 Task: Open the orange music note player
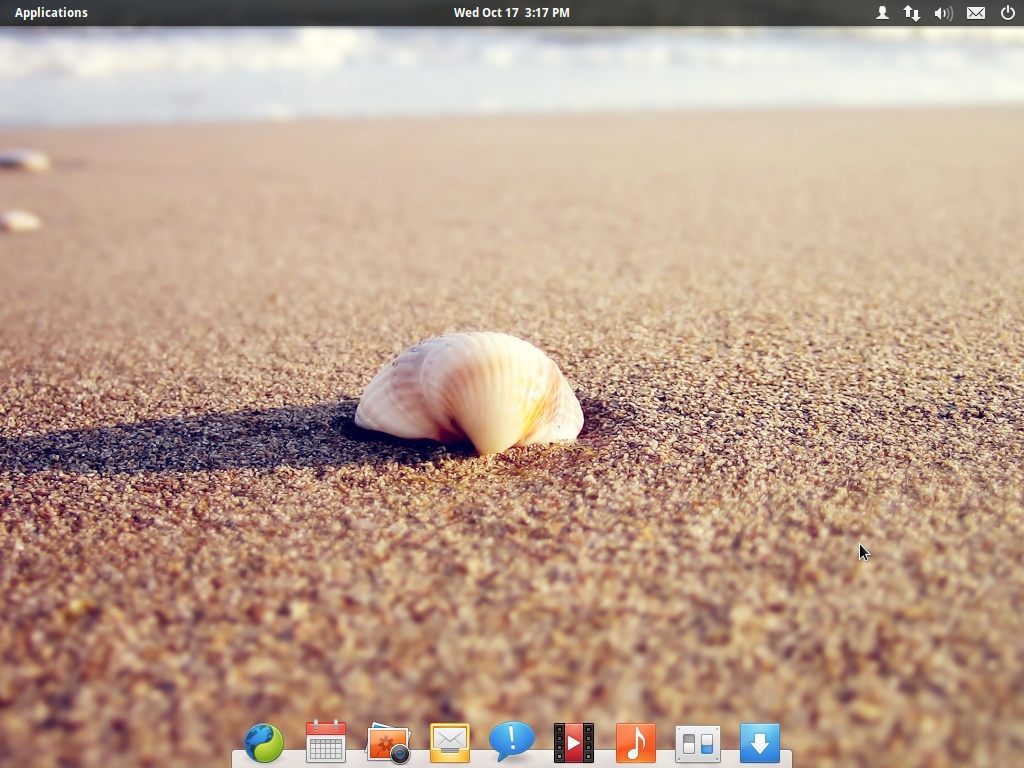(635, 743)
